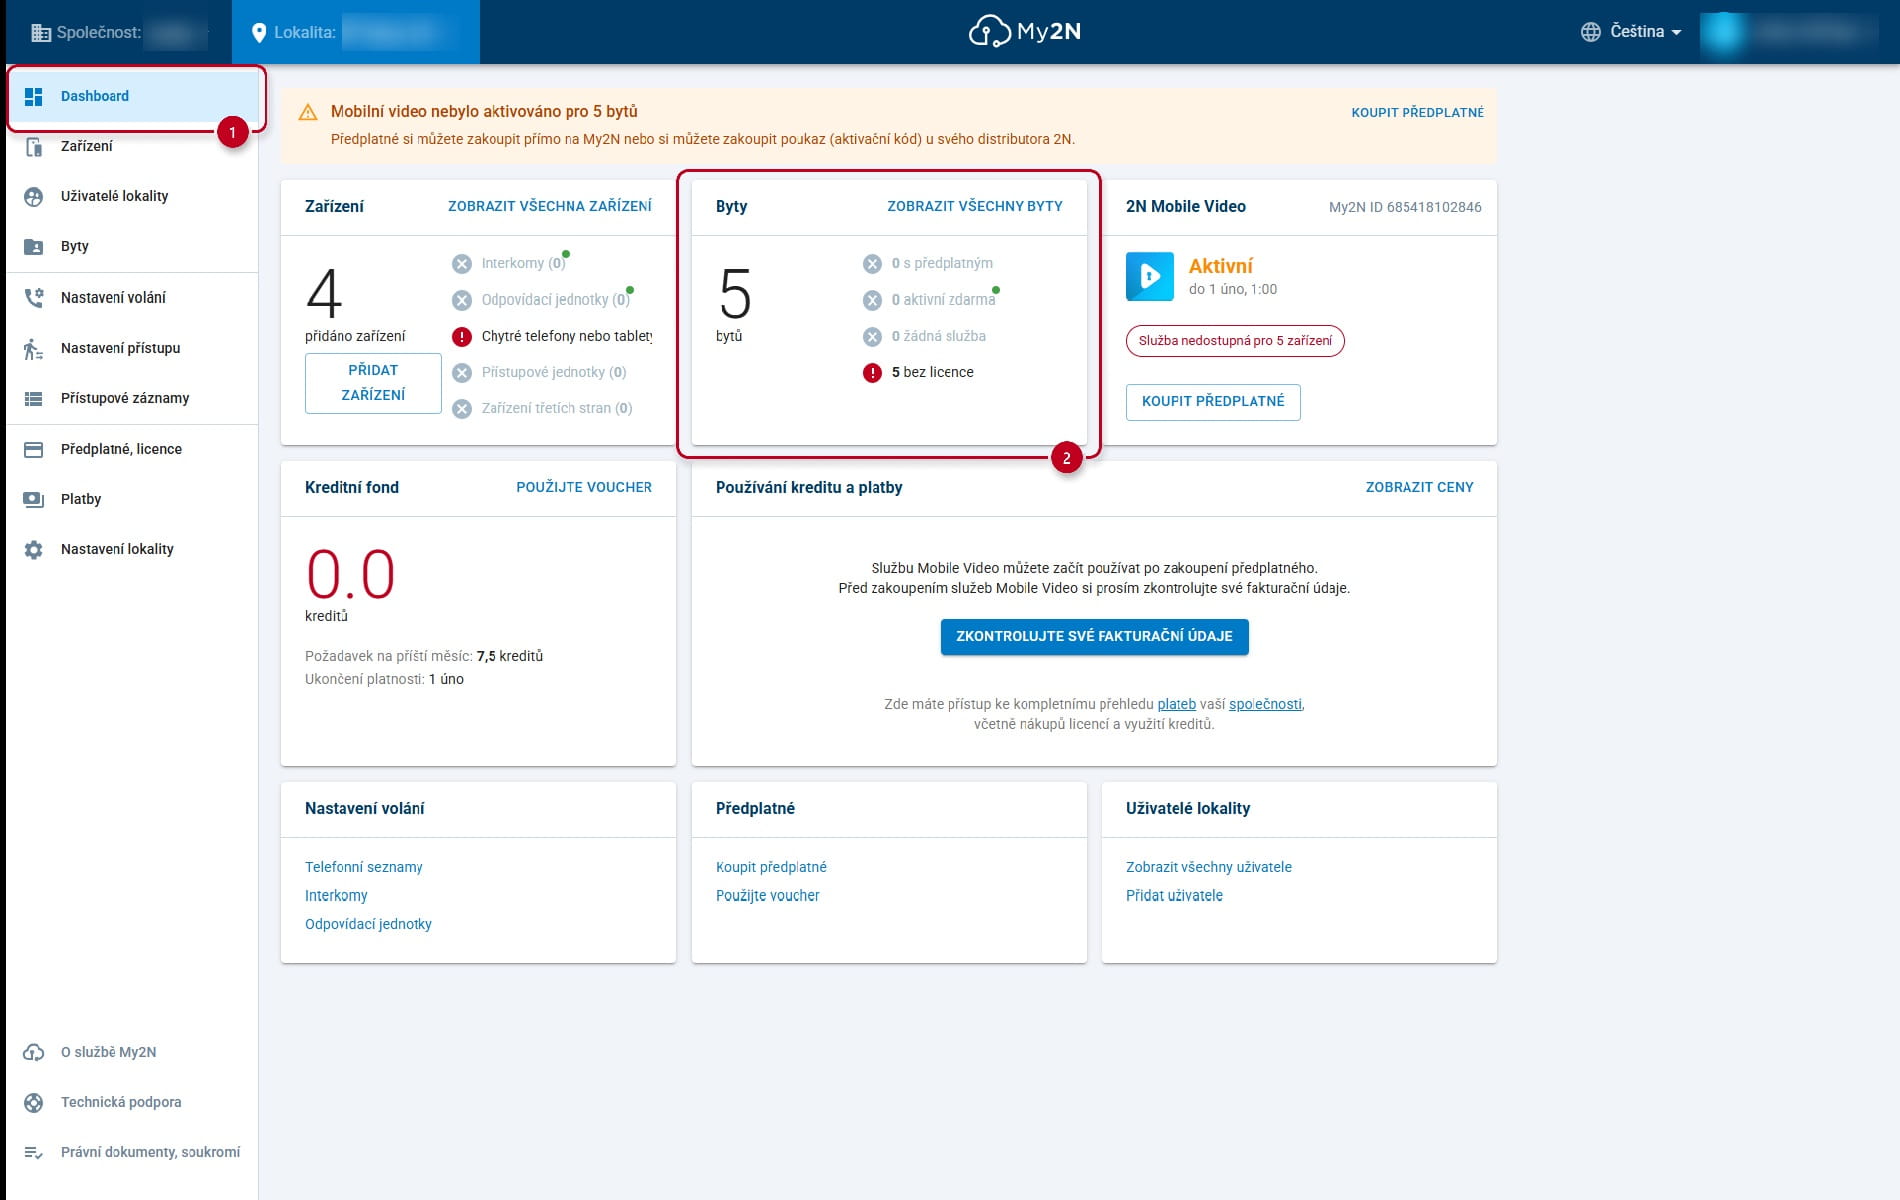Click the Zařízení device icon in sidebar
The width and height of the screenshot is (1900, 1200).
pos(33,147)
